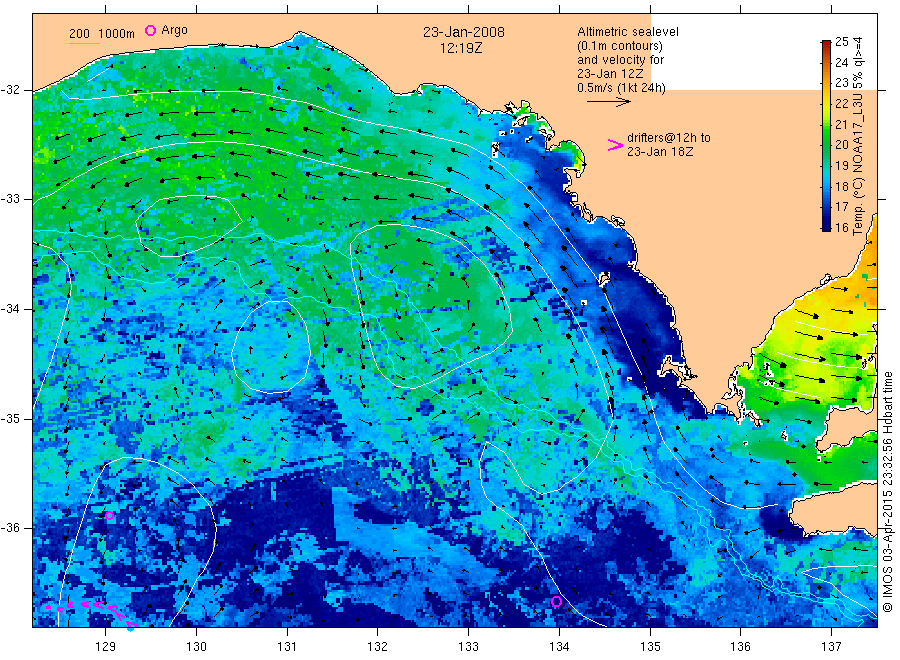Click the longitude label "129"
900x660 pixels.
(x=106, y=647)
